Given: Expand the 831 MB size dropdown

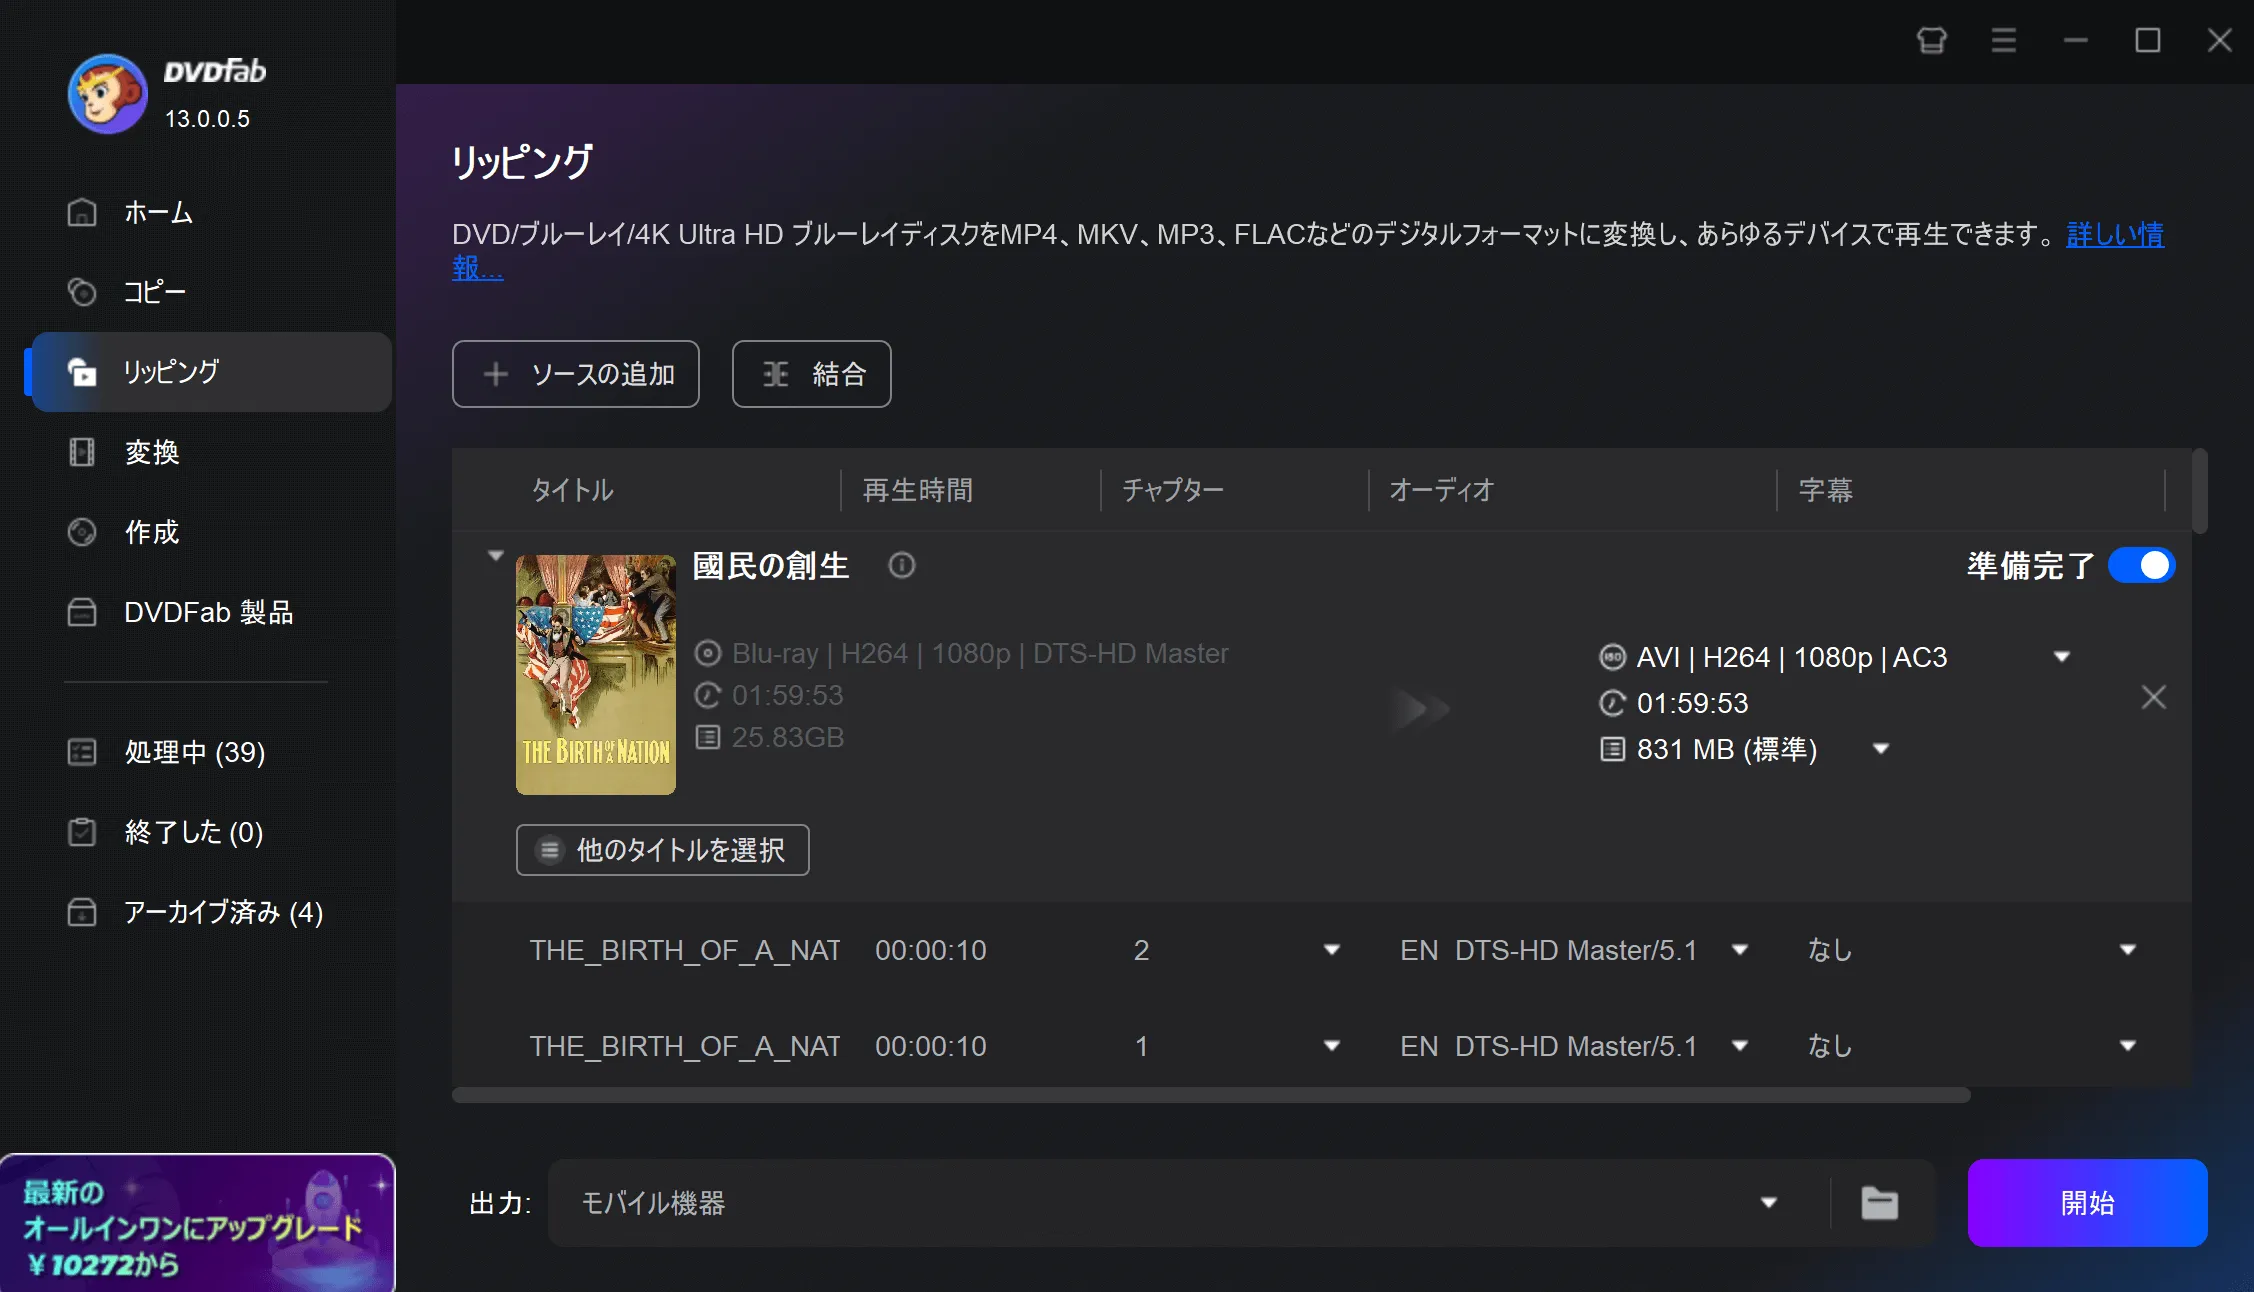Looking at the screenshot, I should click(x=1880, y=749).
